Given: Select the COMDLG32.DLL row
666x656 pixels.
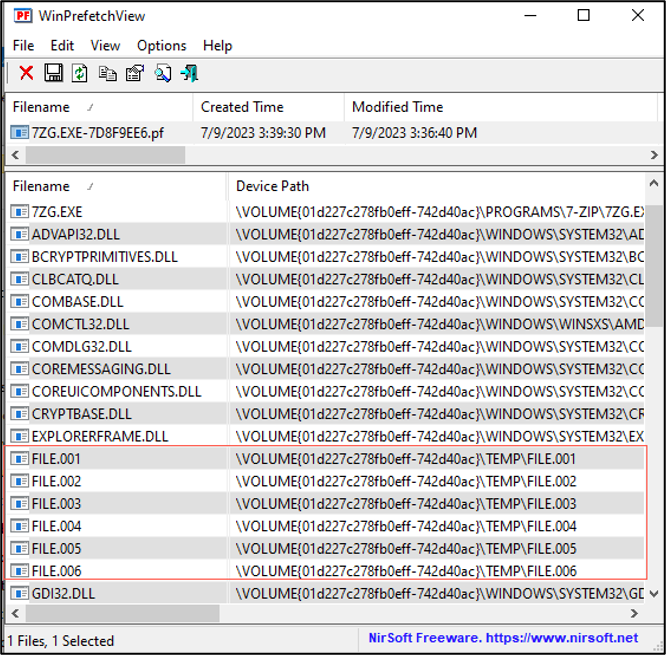Looking at the screenshot, I should (x=326, y=347).
